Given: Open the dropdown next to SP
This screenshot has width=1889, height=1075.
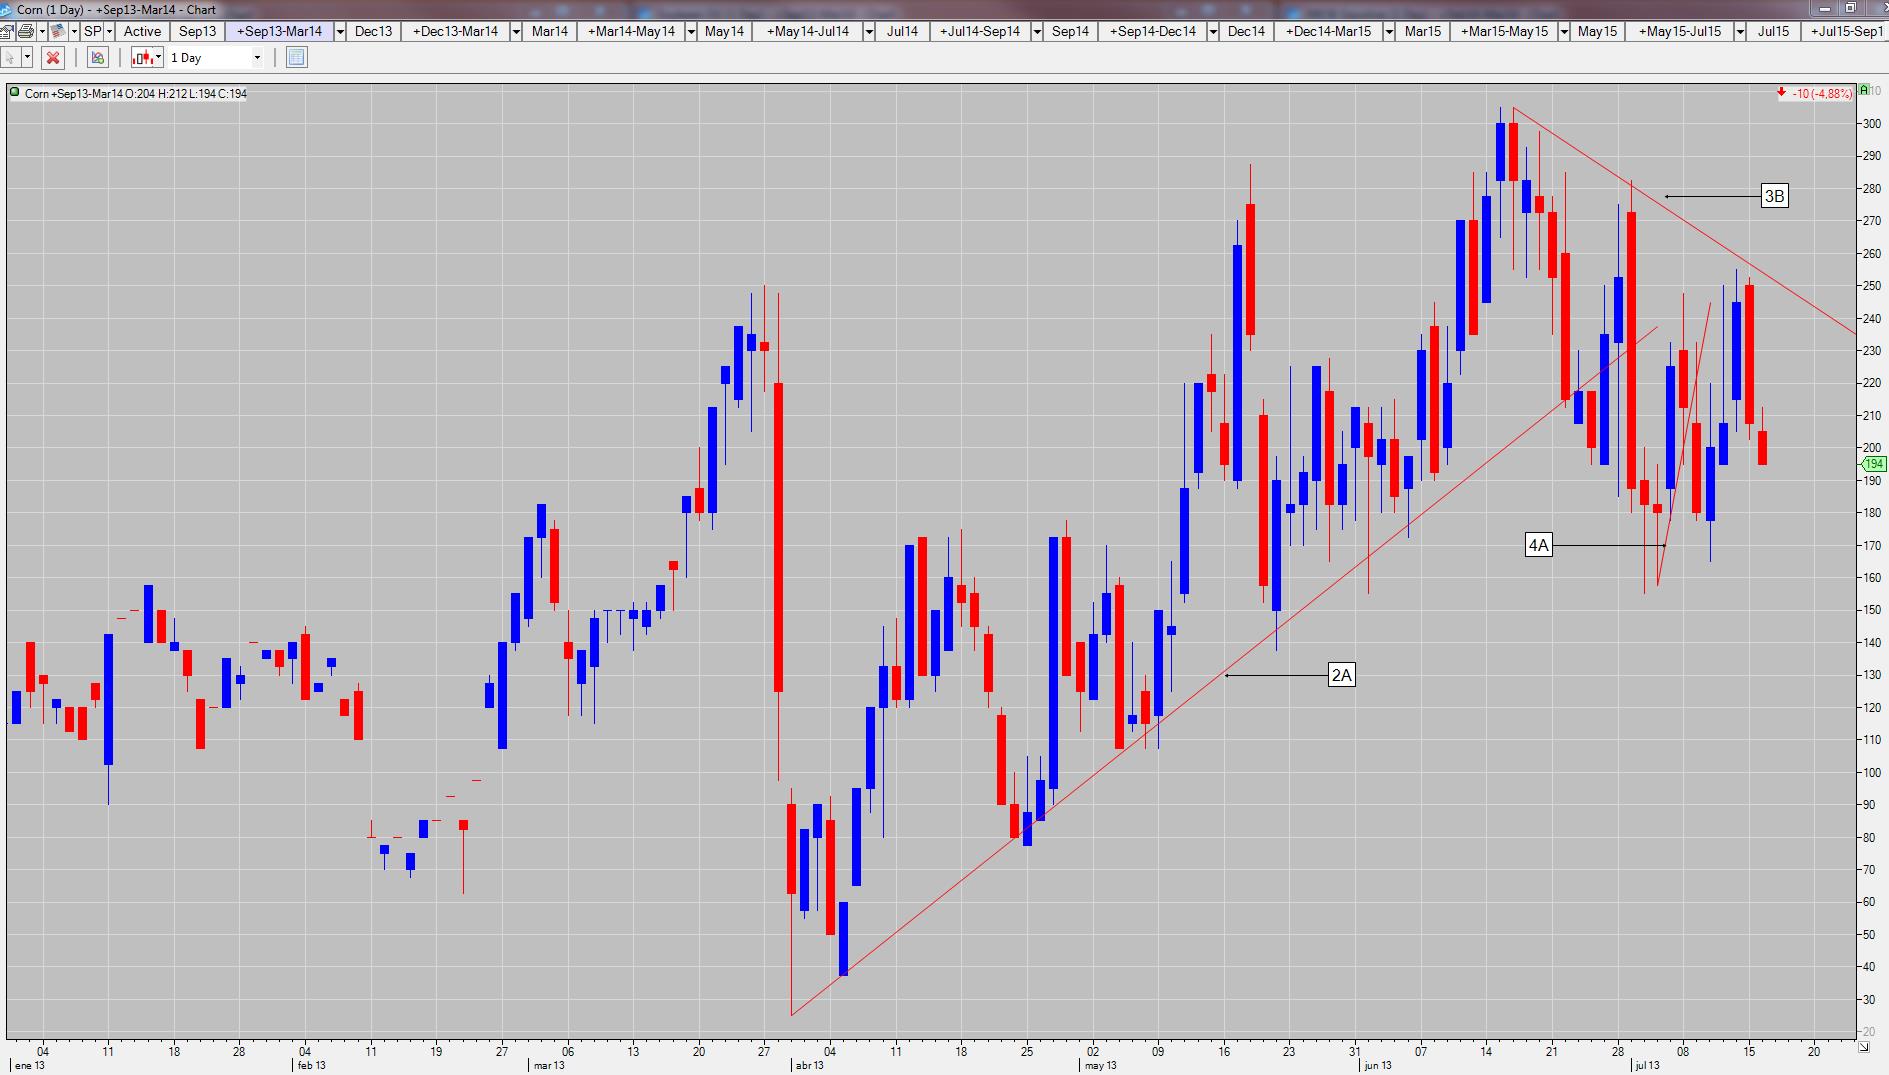Looking at the screenshot, I should click(110, 31).
